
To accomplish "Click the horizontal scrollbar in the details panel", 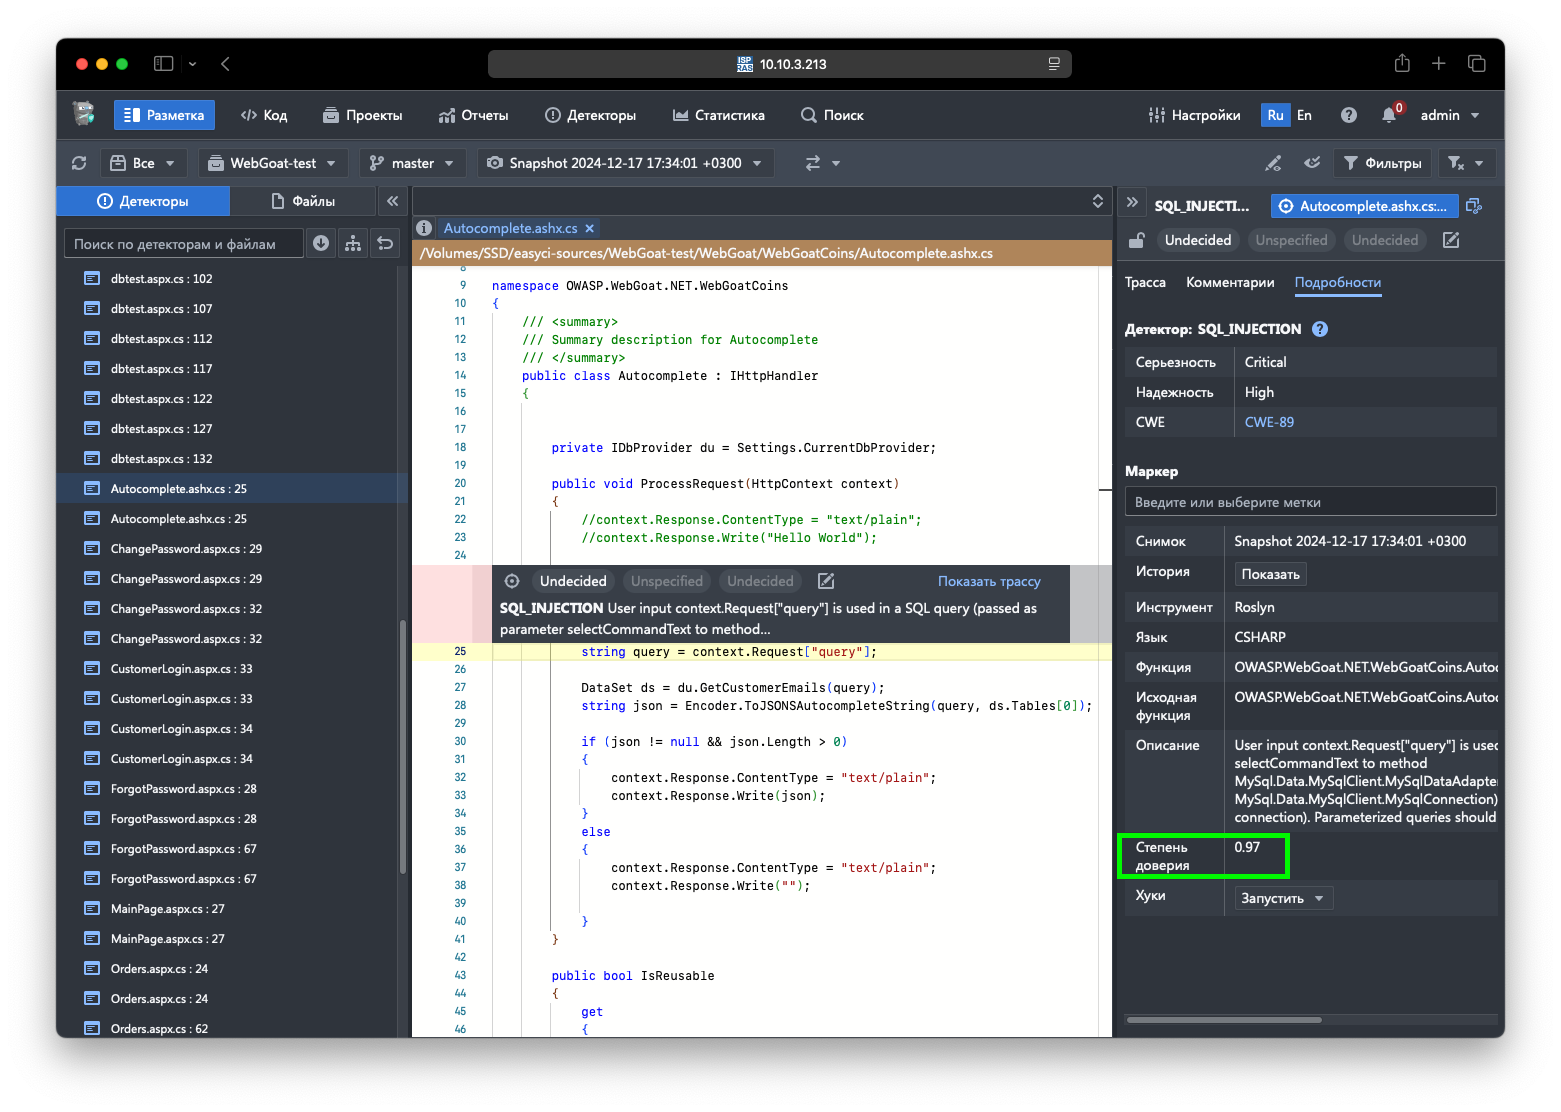I will tap(1224, 1020).
